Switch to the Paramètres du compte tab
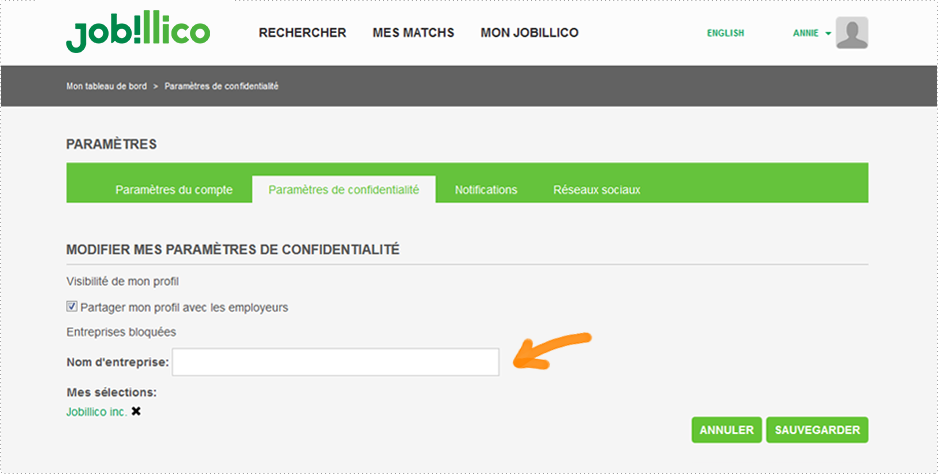 174,190
